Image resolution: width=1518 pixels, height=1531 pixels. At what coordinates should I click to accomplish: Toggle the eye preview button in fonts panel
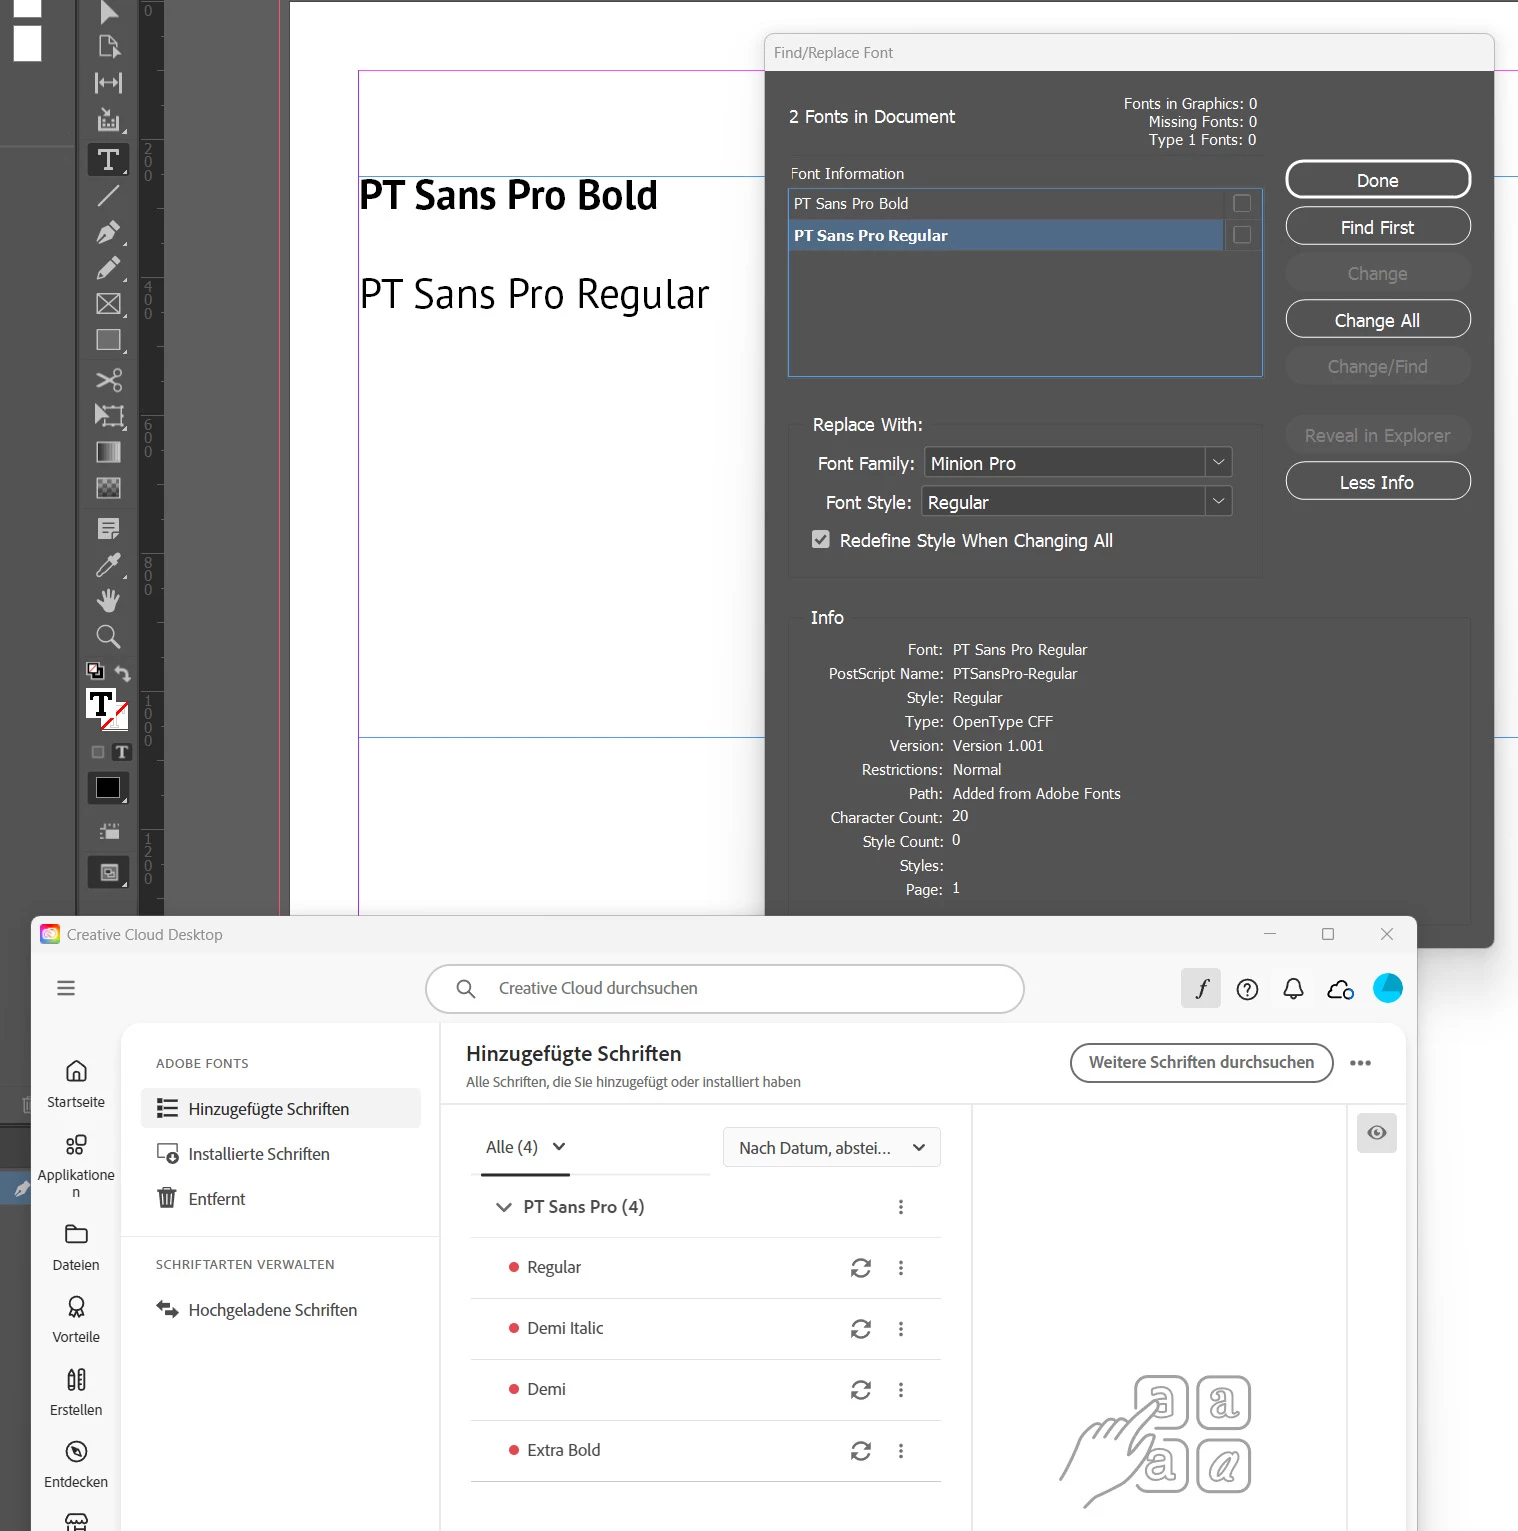(1377, 1133)
